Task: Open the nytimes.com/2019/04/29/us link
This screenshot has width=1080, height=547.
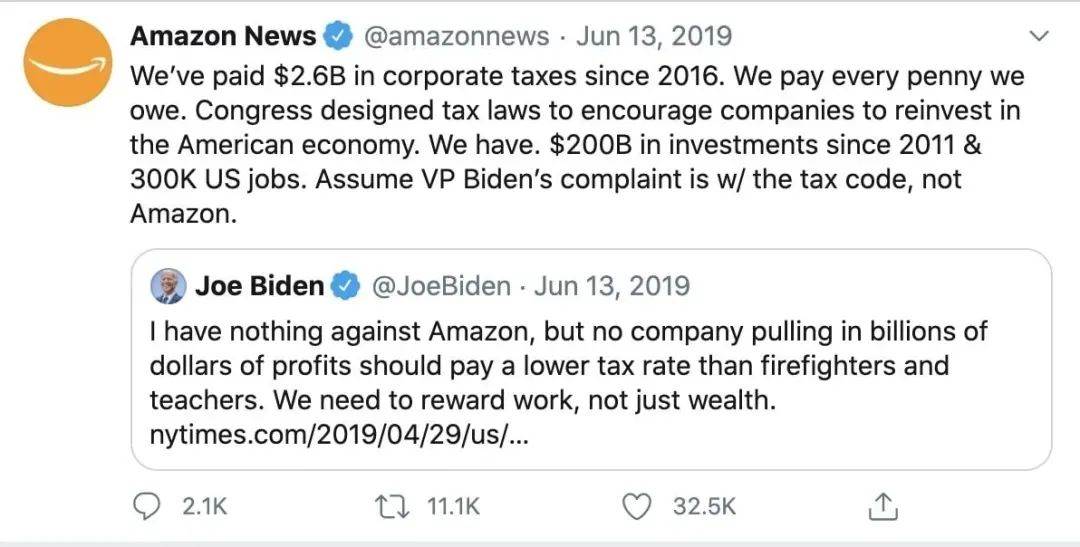Action: click(x=339, y=435)
